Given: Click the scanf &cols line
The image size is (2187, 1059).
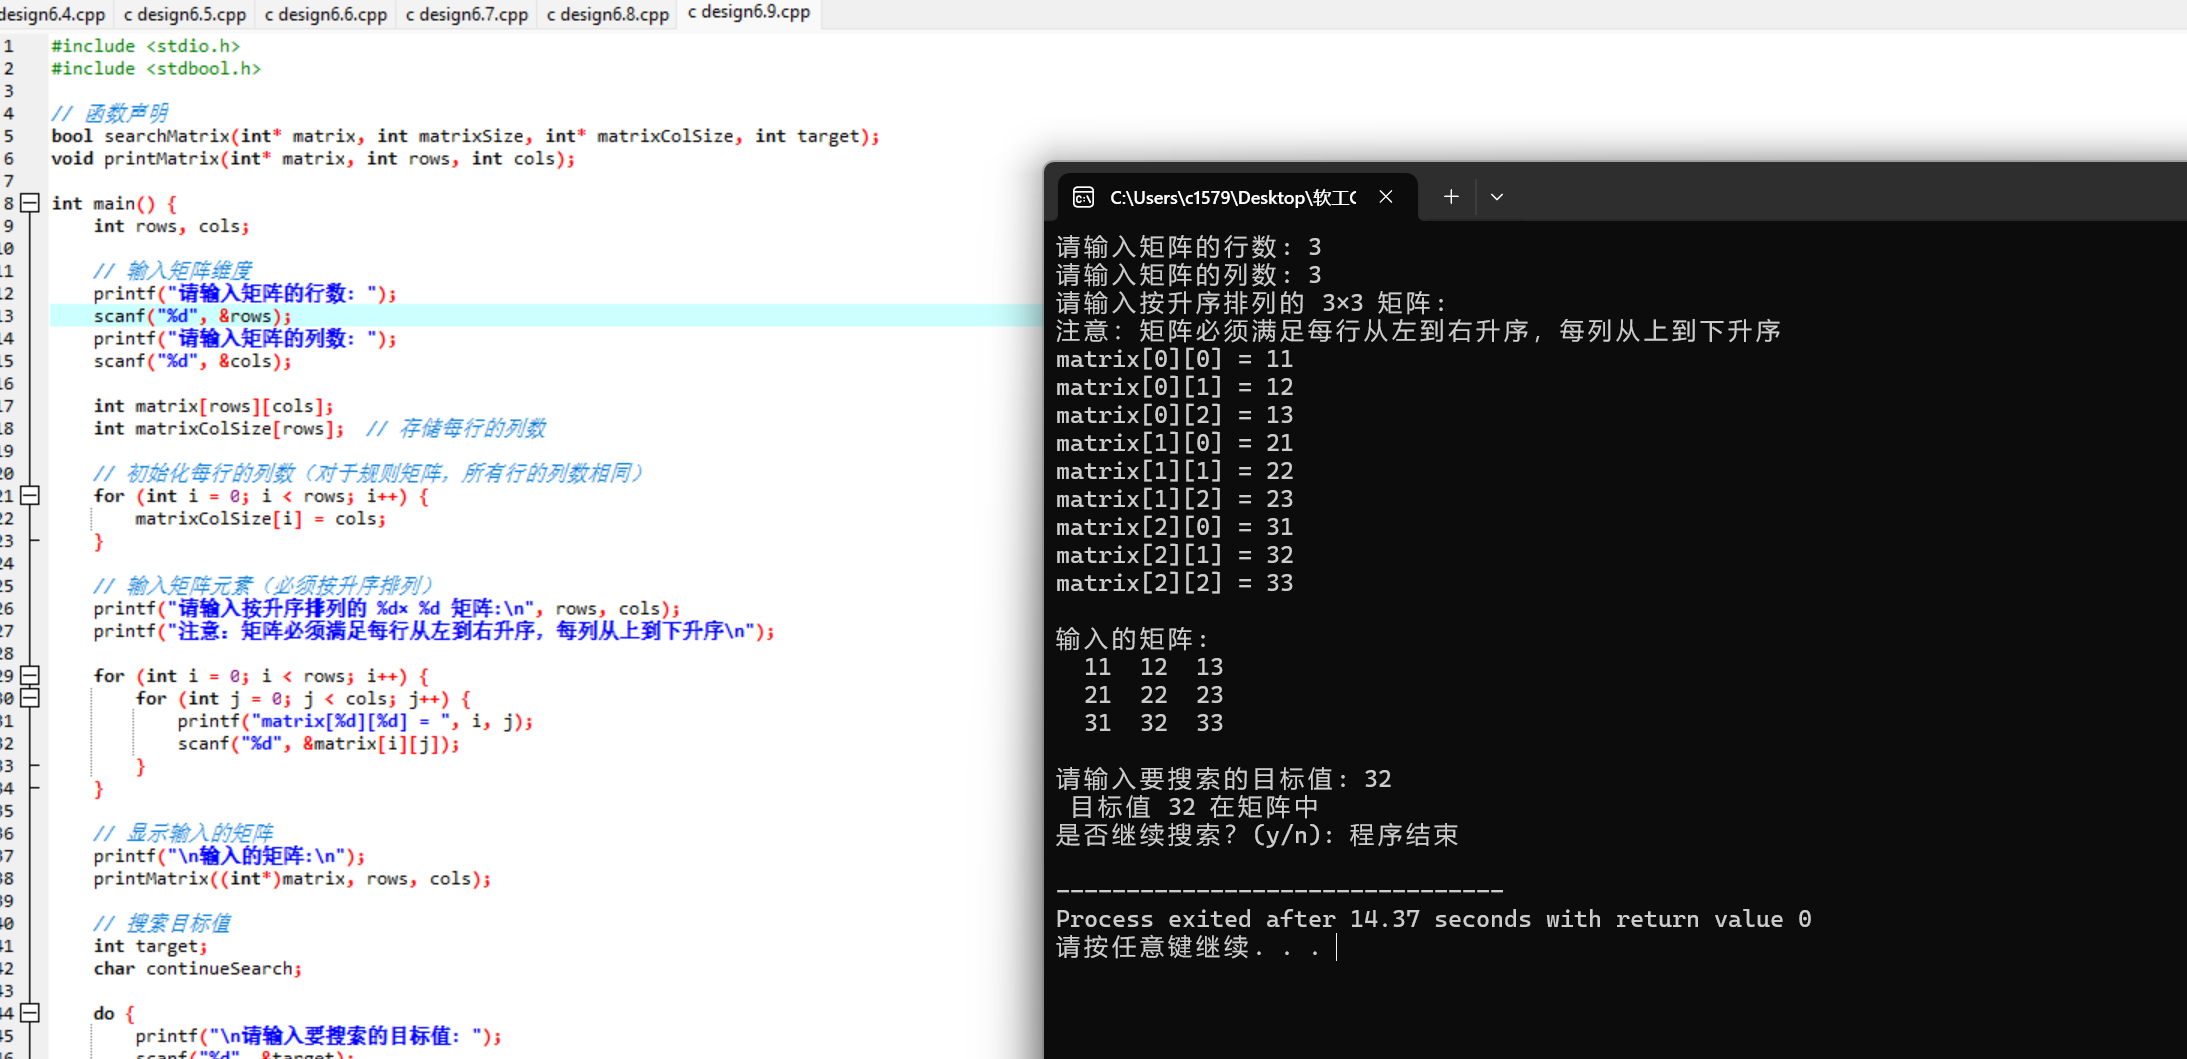Looking at the screenshot, I should tap(192, 361).
